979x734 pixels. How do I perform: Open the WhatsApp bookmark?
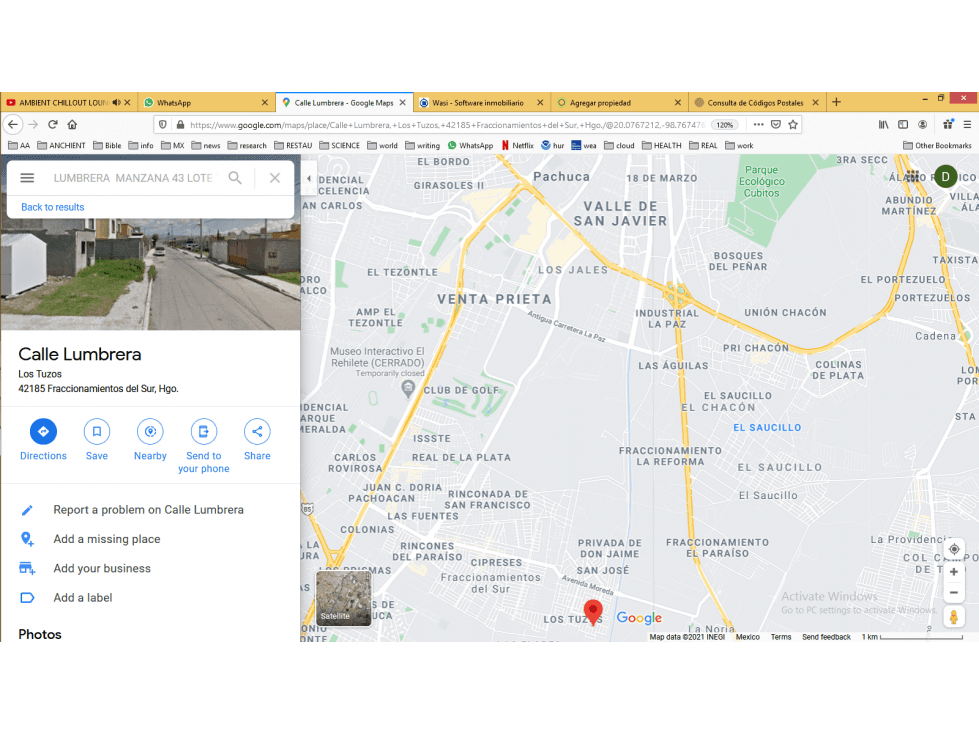click(470, 145)
